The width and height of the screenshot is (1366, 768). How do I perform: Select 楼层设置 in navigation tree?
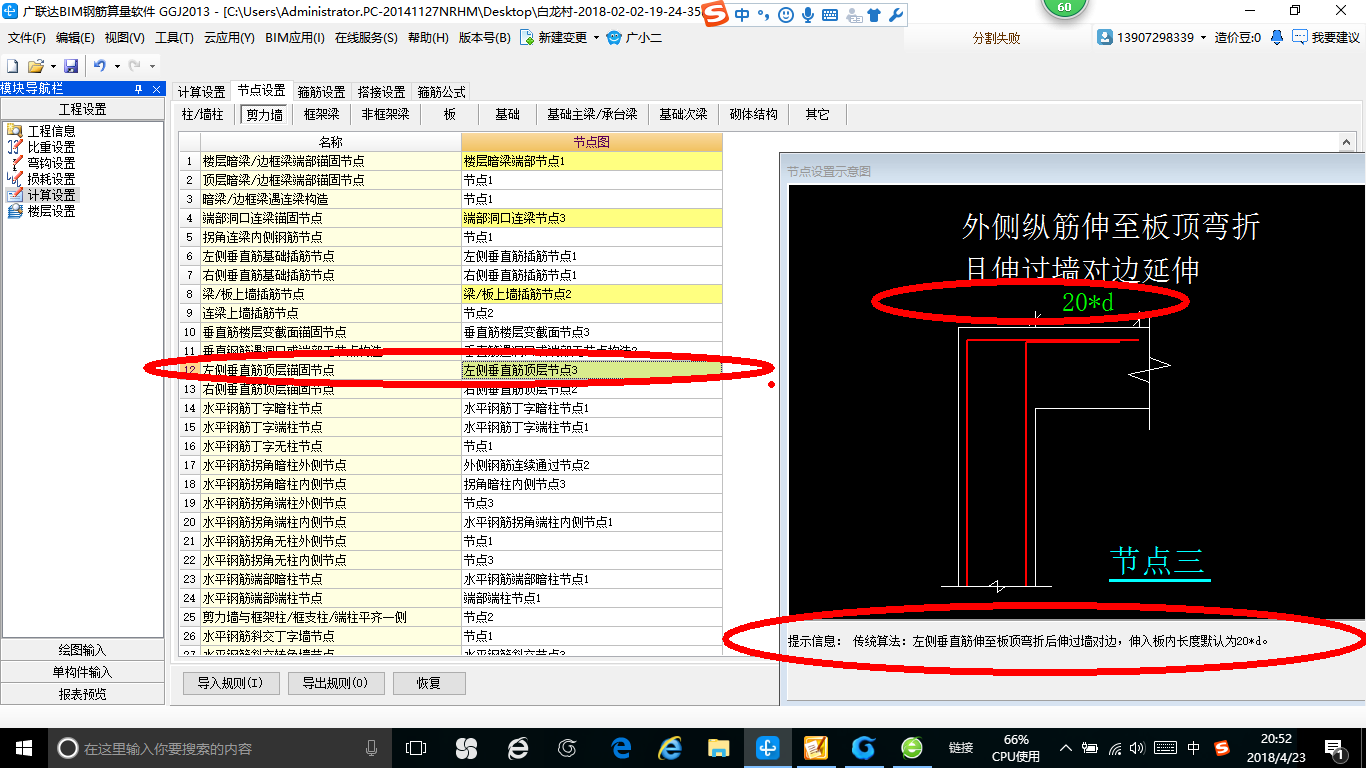(51, 211)
